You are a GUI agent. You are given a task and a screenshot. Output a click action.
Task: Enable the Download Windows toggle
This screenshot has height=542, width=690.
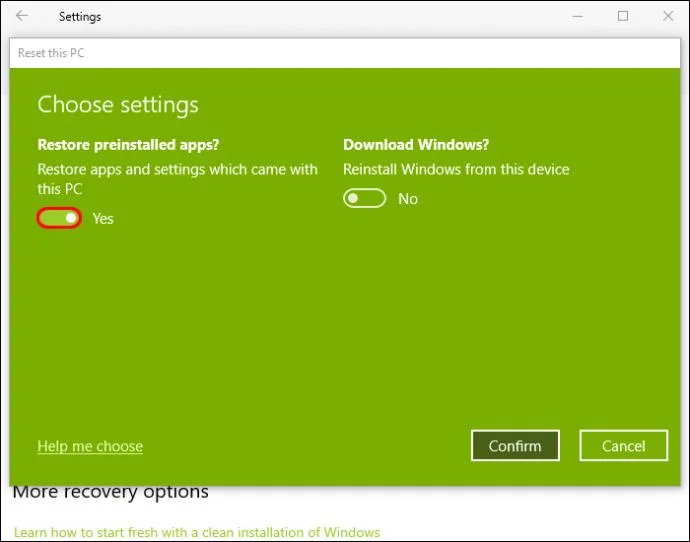(x=364, y=198)
